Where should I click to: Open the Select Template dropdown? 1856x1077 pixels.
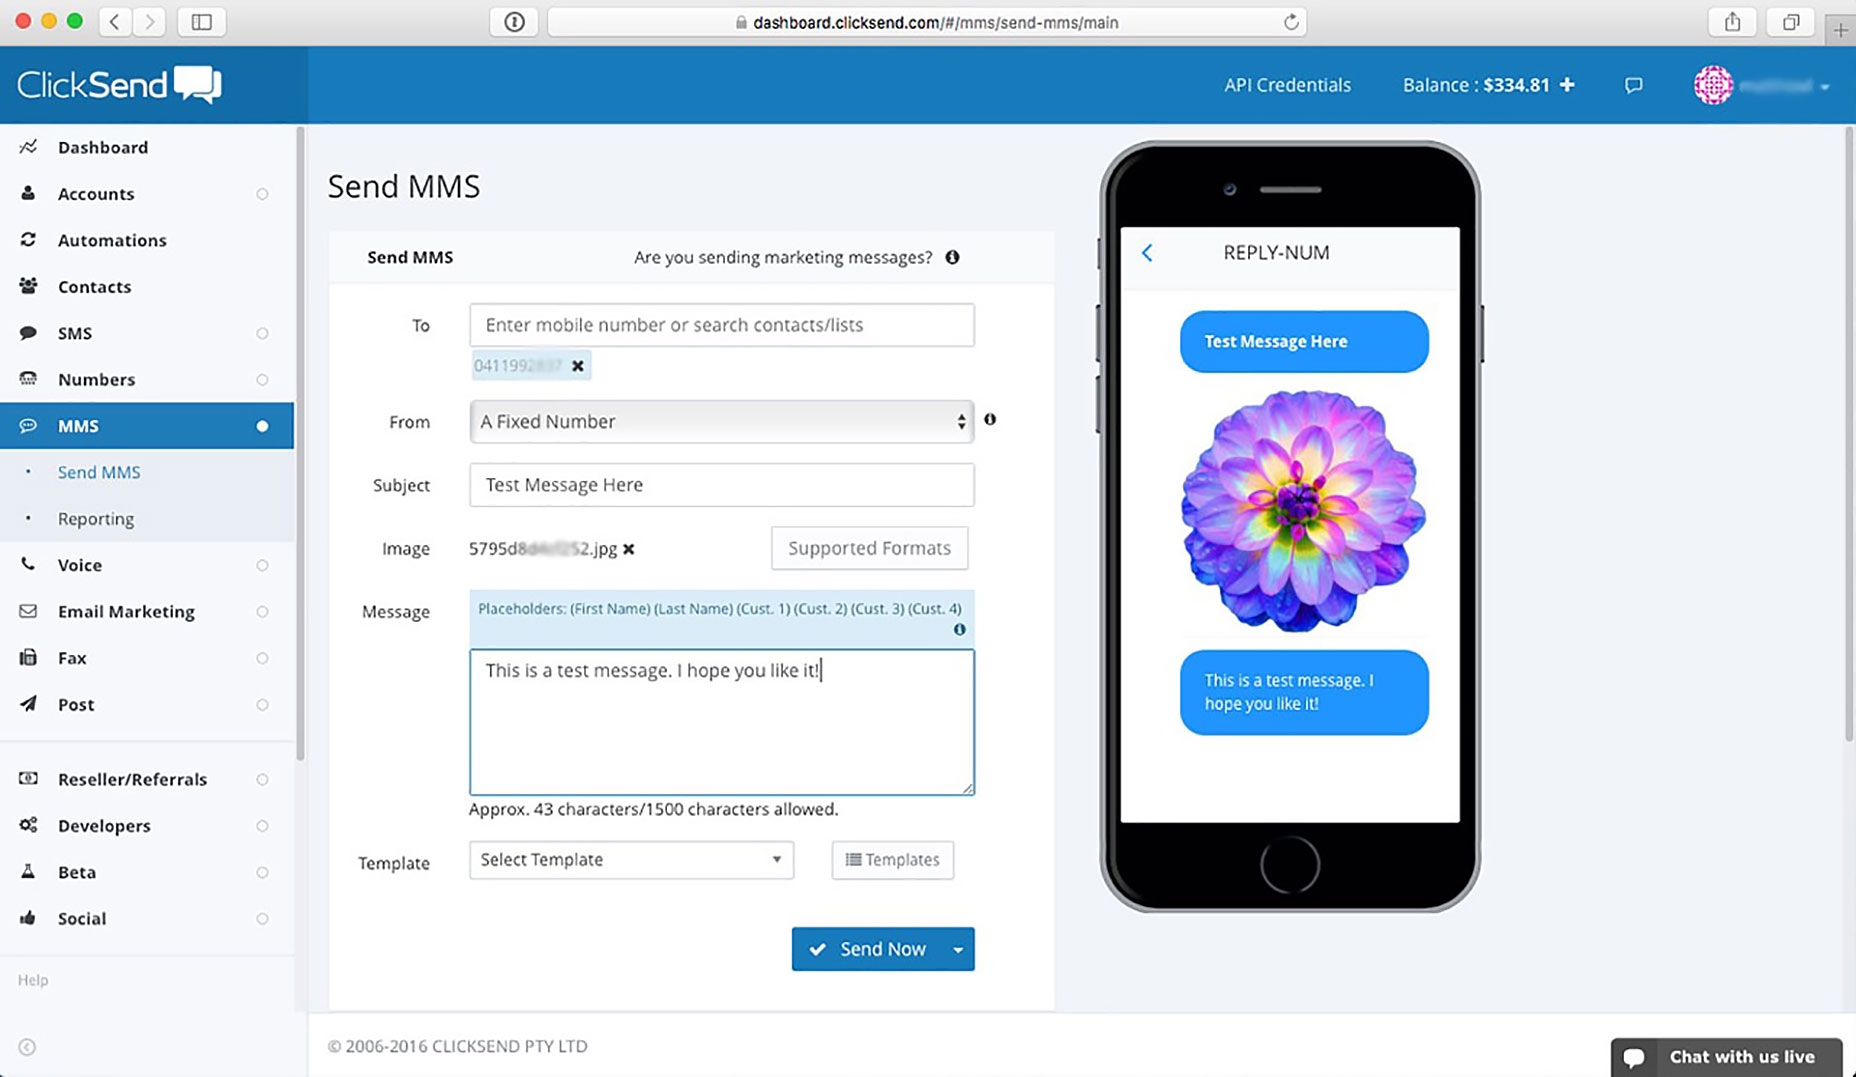631,860
